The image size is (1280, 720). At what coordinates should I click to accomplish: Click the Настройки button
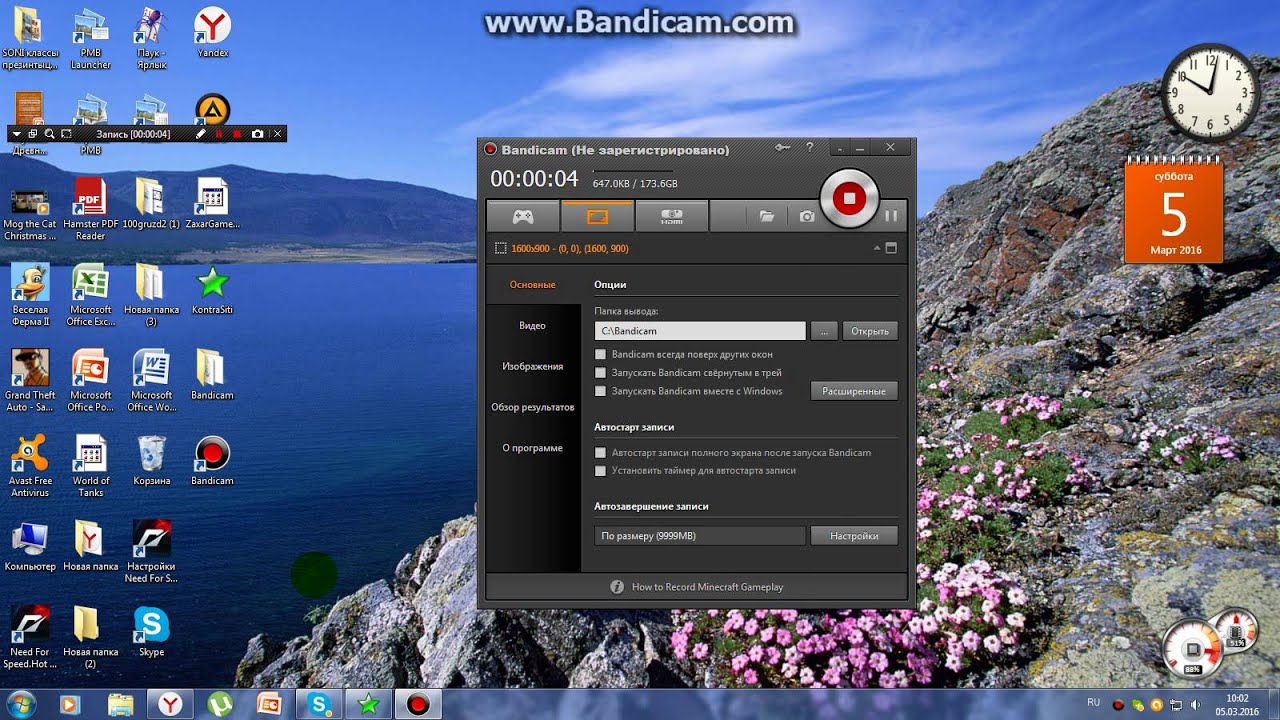[x=854, y=536]
